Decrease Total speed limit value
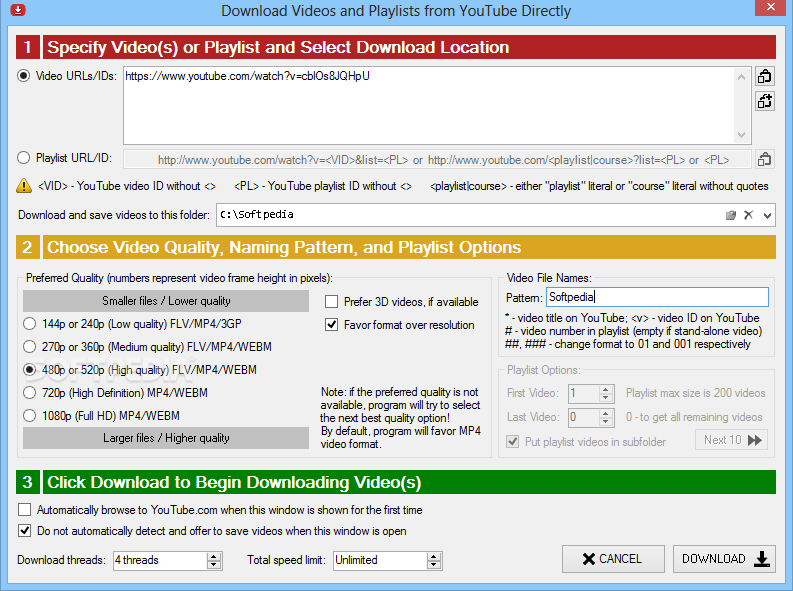Viewport: 793px width, 591px height. point(434,565)
